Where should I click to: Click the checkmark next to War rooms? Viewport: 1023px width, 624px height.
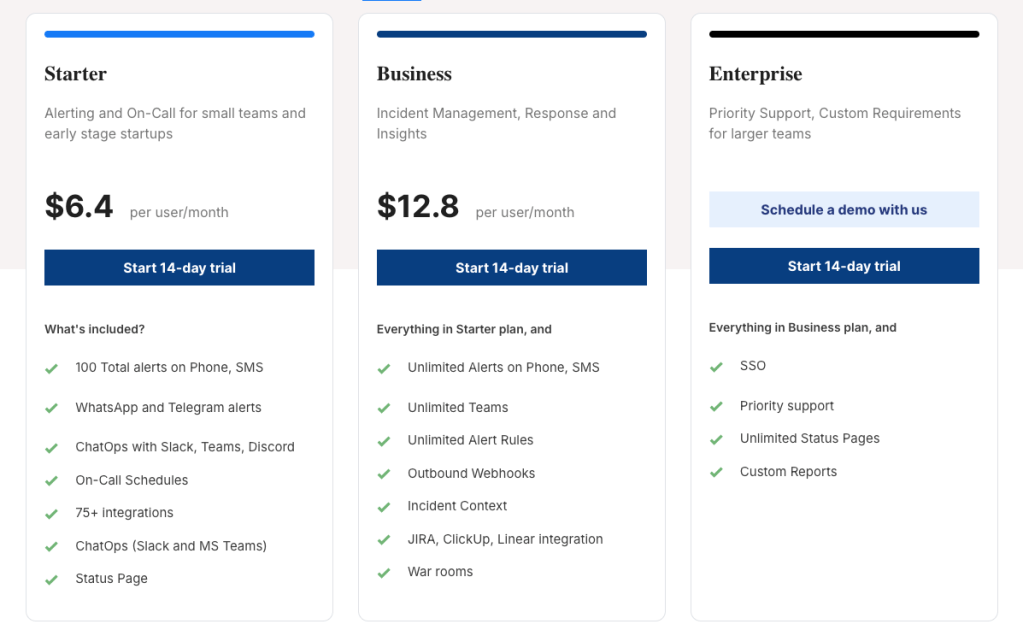click(x=384, y=572)
